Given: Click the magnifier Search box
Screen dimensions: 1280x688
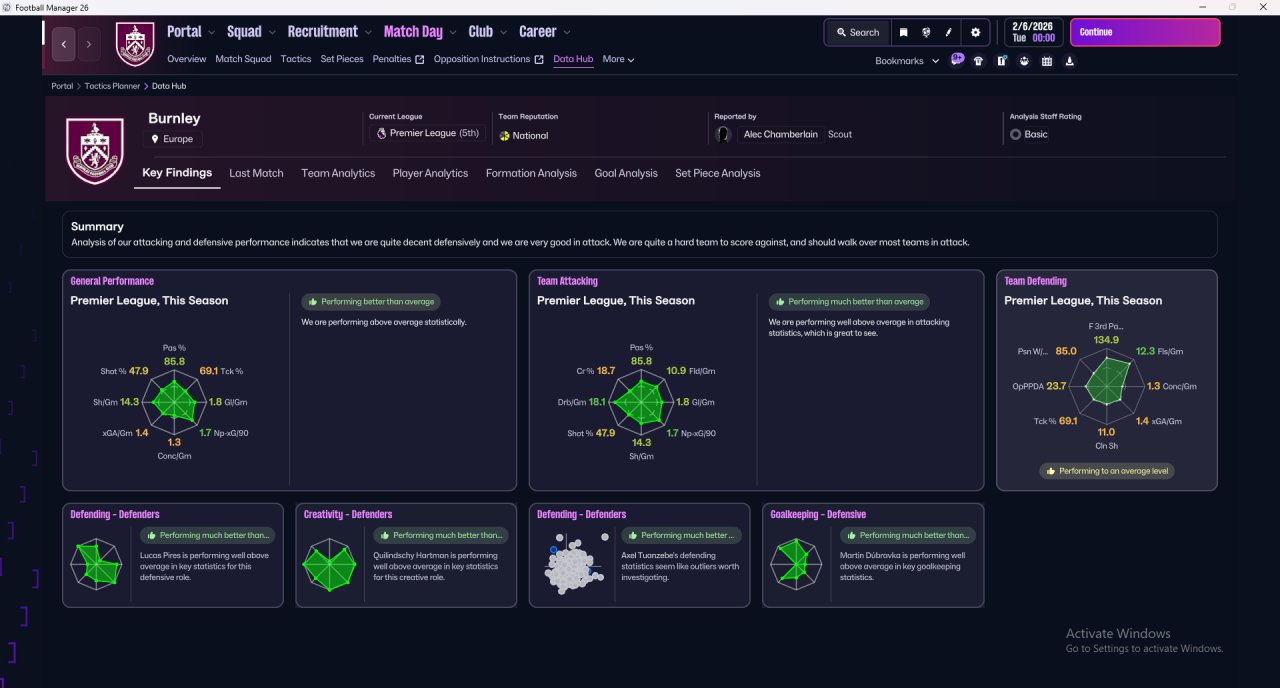Looking at the screenshot, I should click(857, 32).
